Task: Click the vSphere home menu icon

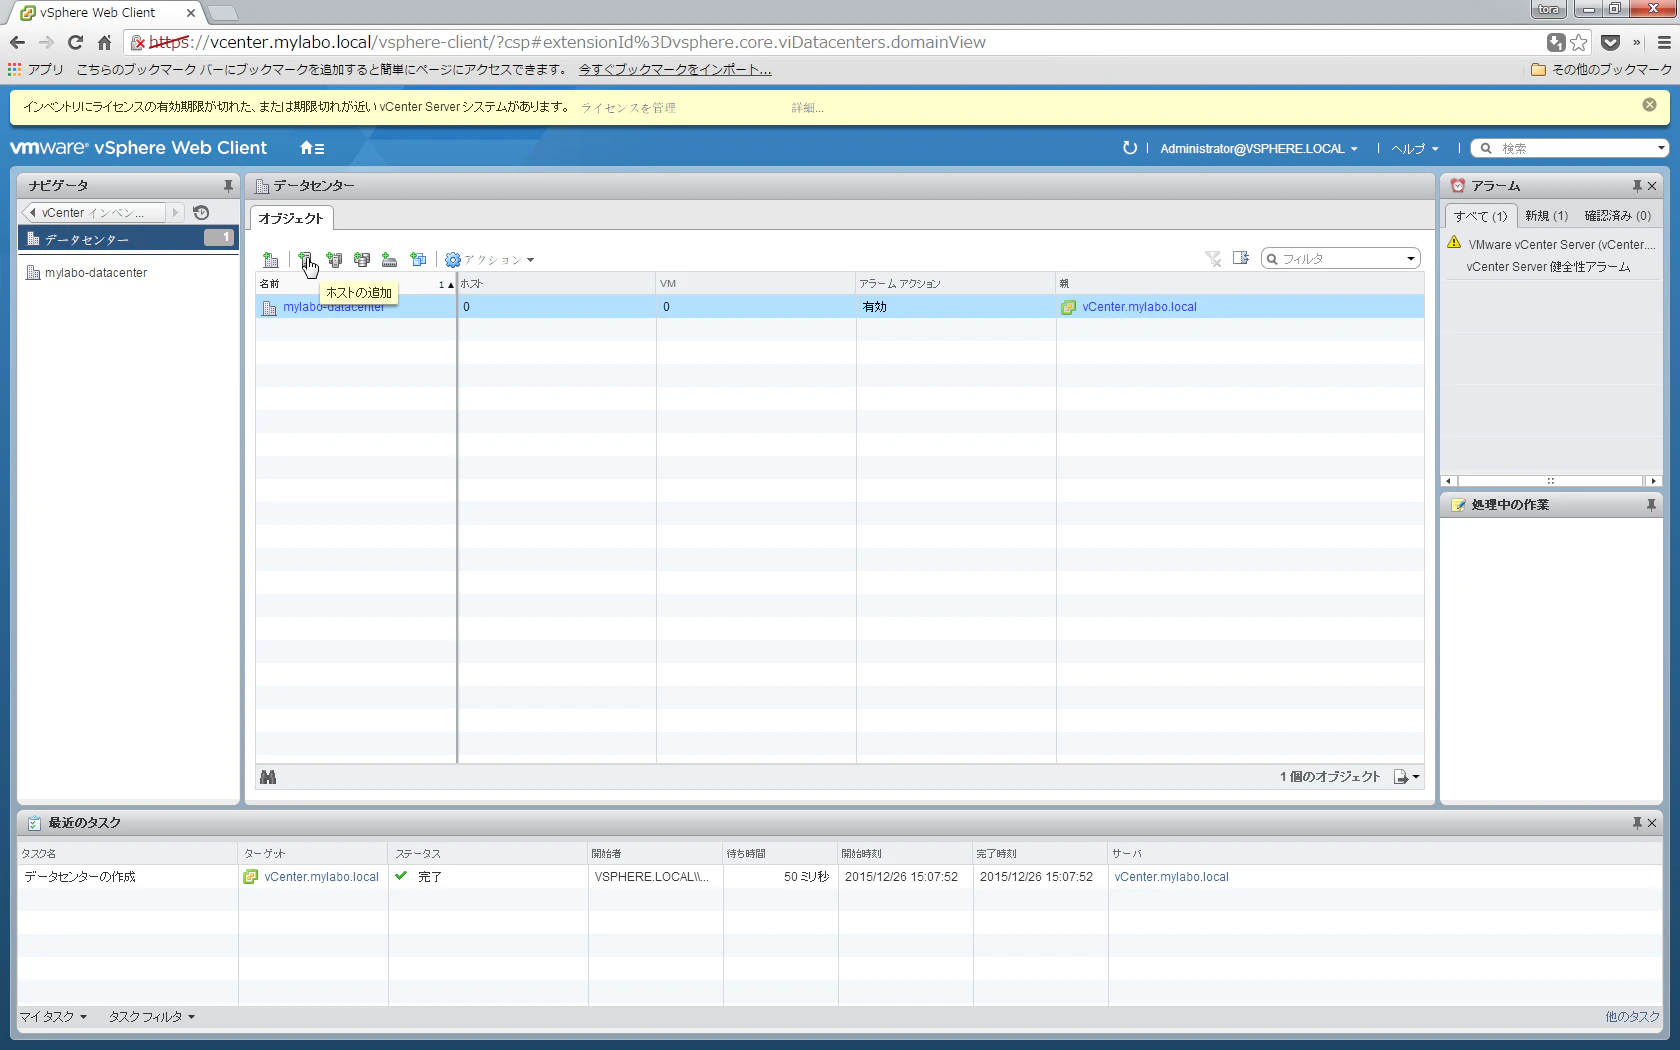Action: [312, 148]
